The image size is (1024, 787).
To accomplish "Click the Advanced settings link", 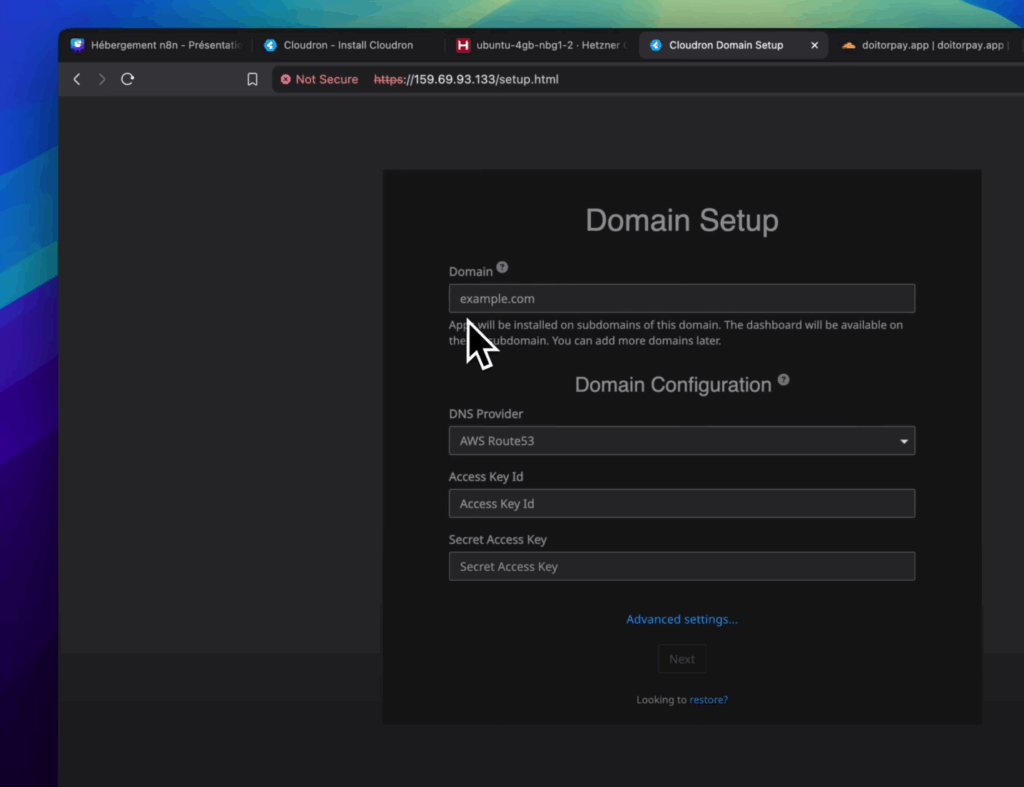I will (681, 619).
